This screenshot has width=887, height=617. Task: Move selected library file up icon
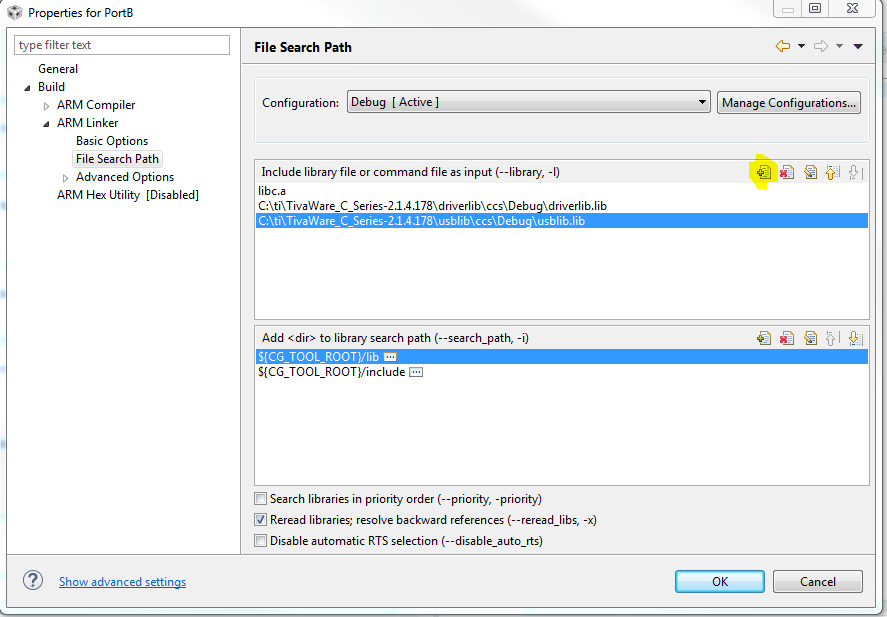(832, 172)
